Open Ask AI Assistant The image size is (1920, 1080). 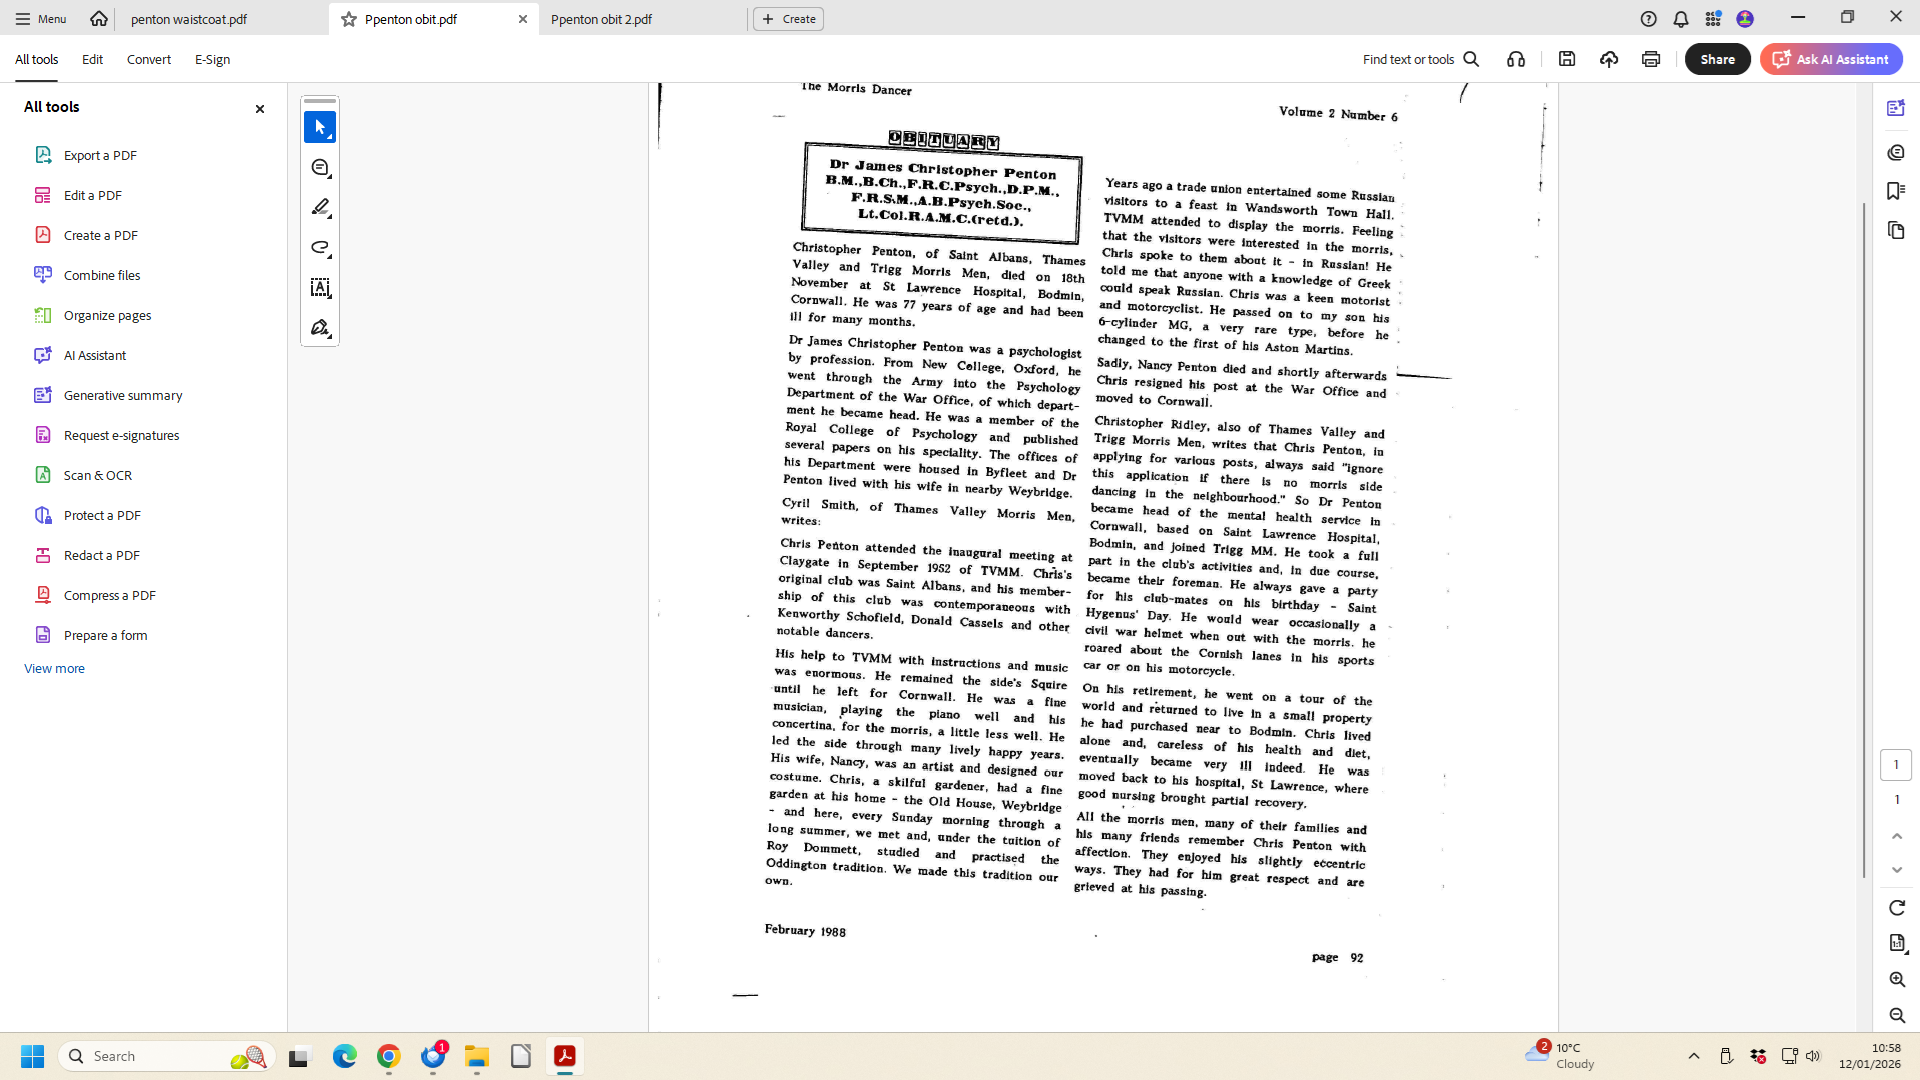(x=1831, y=59)
